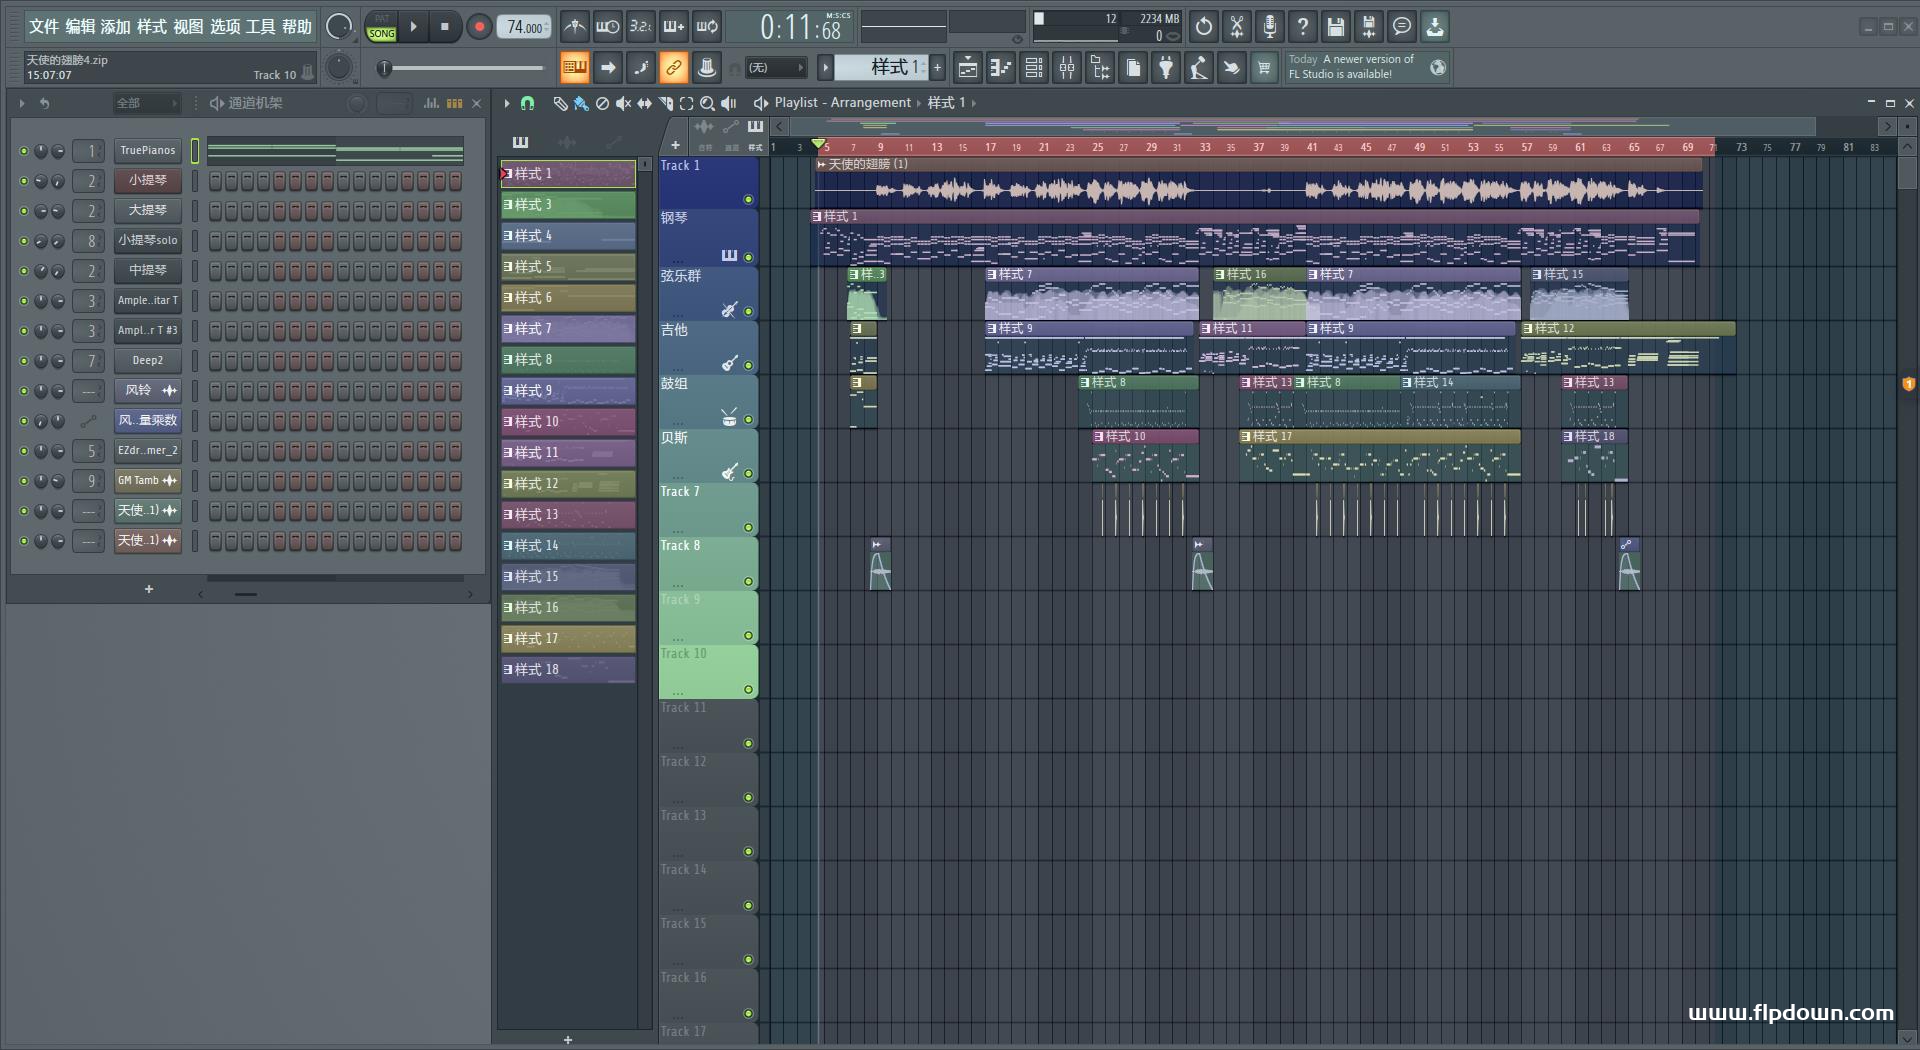The image size is (1920, 1050).
Task: Select the playlist Slice tool
Action: click(x=666, y=103)
